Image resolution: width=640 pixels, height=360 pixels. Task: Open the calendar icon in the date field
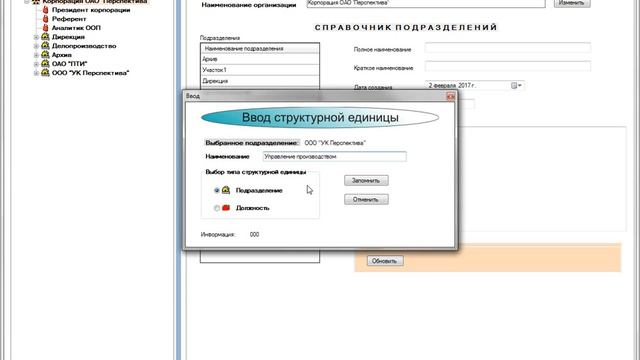[x=514, y=85]
